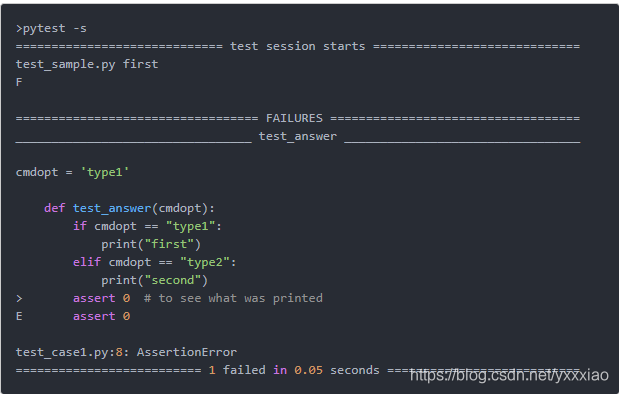
Task: Click the blue test_answer function name
Action: pos(112,208)
